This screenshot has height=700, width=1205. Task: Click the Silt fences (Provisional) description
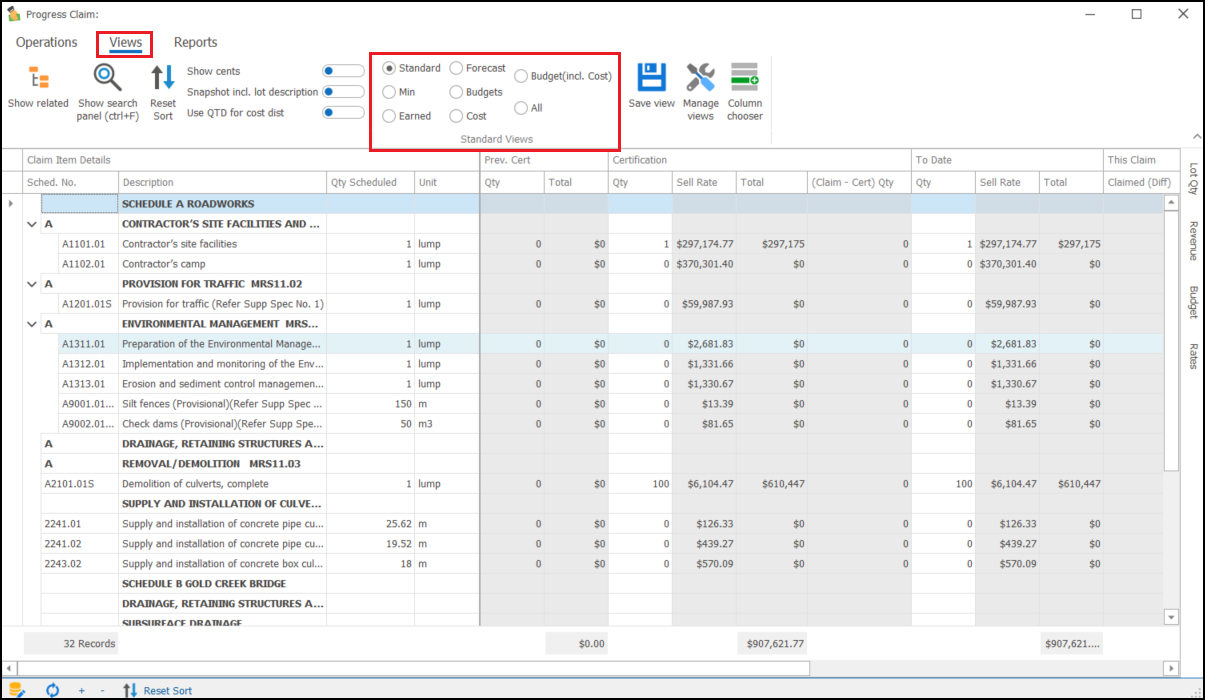(223, 404)
